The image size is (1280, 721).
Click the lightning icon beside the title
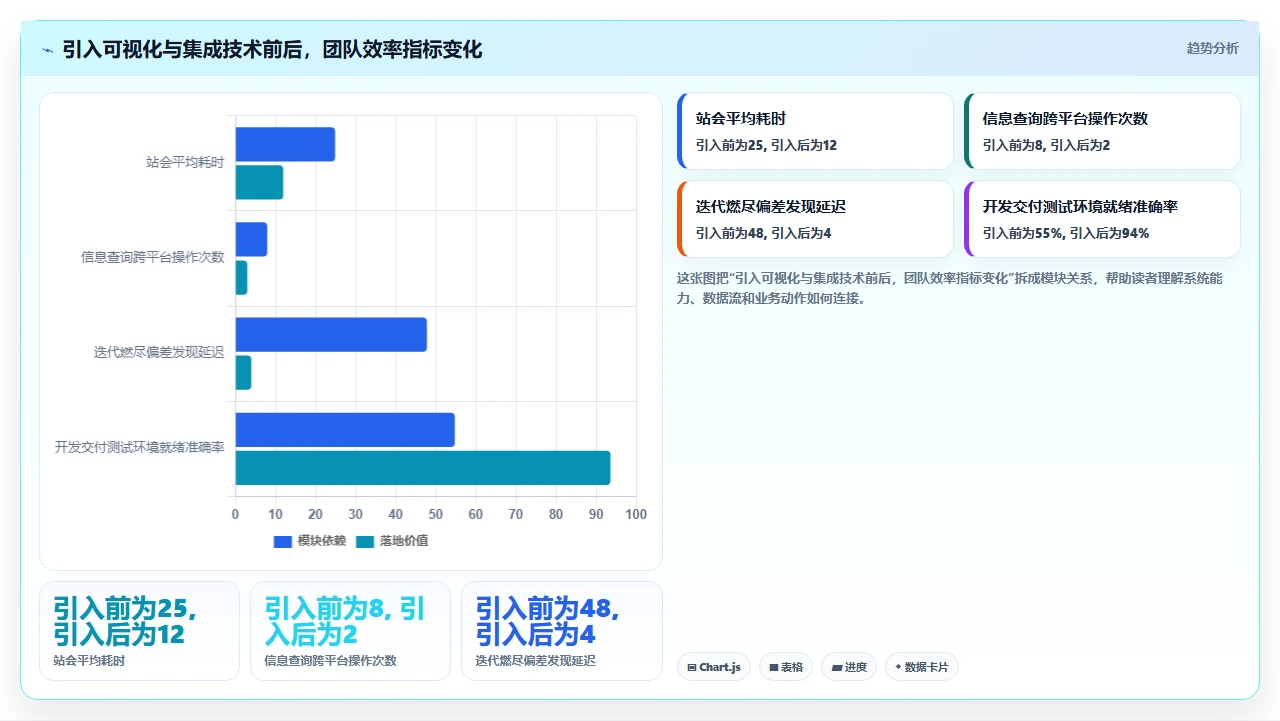pos(47,50)
